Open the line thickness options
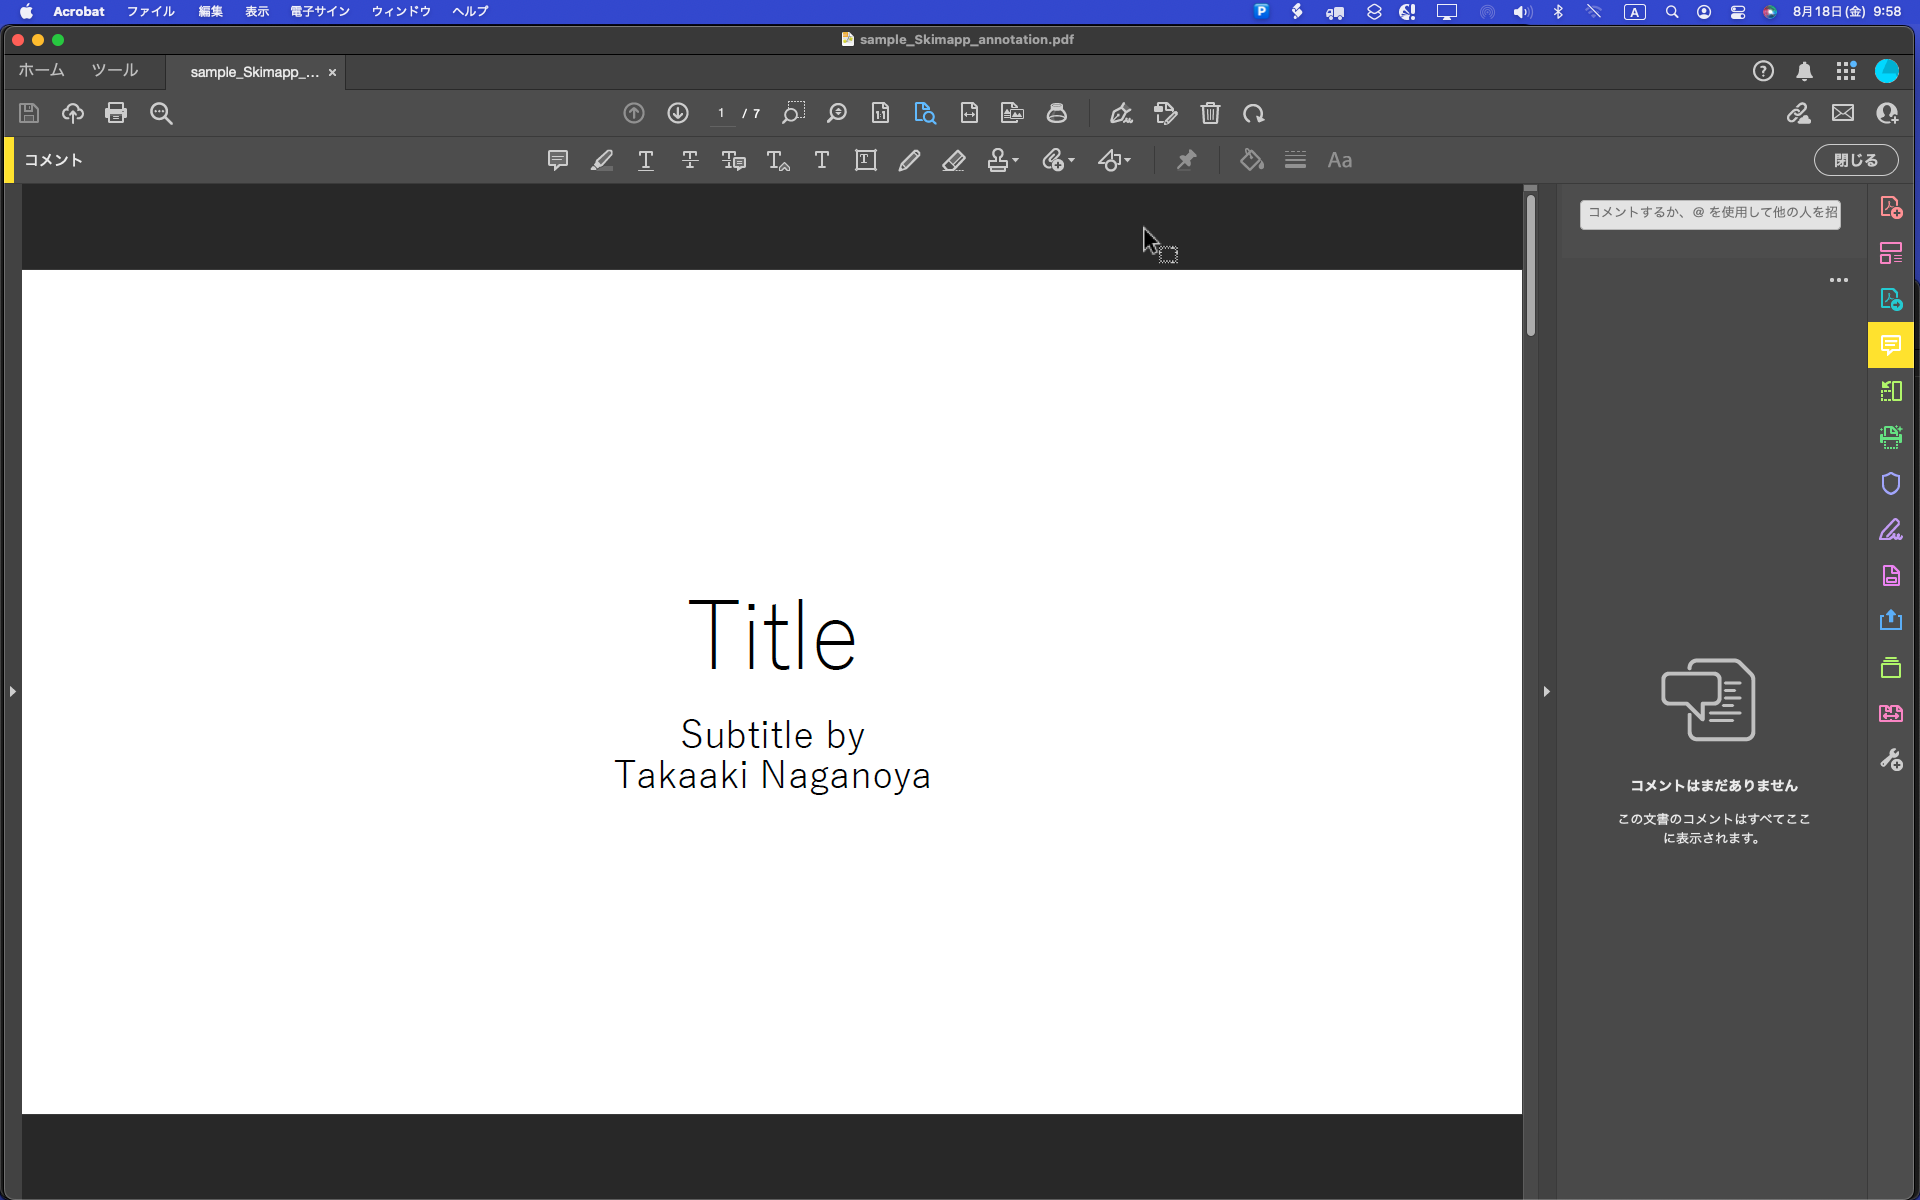The height and width of the screenshot is (1200, 1920). 1295,160
